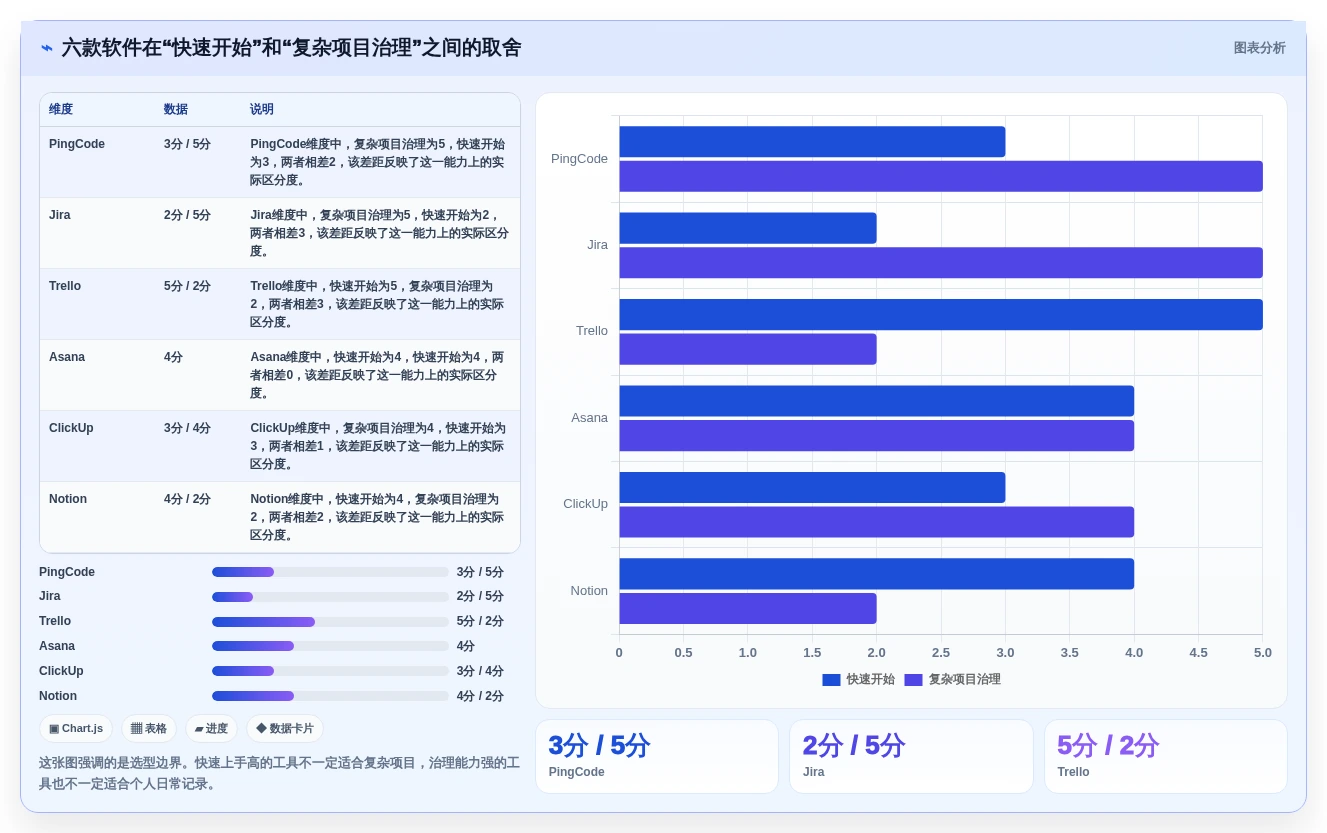The image size is (1327, 833).
Task: Select the 表格 tag chip
Action: pyautogui.click(x=149, y=728)
